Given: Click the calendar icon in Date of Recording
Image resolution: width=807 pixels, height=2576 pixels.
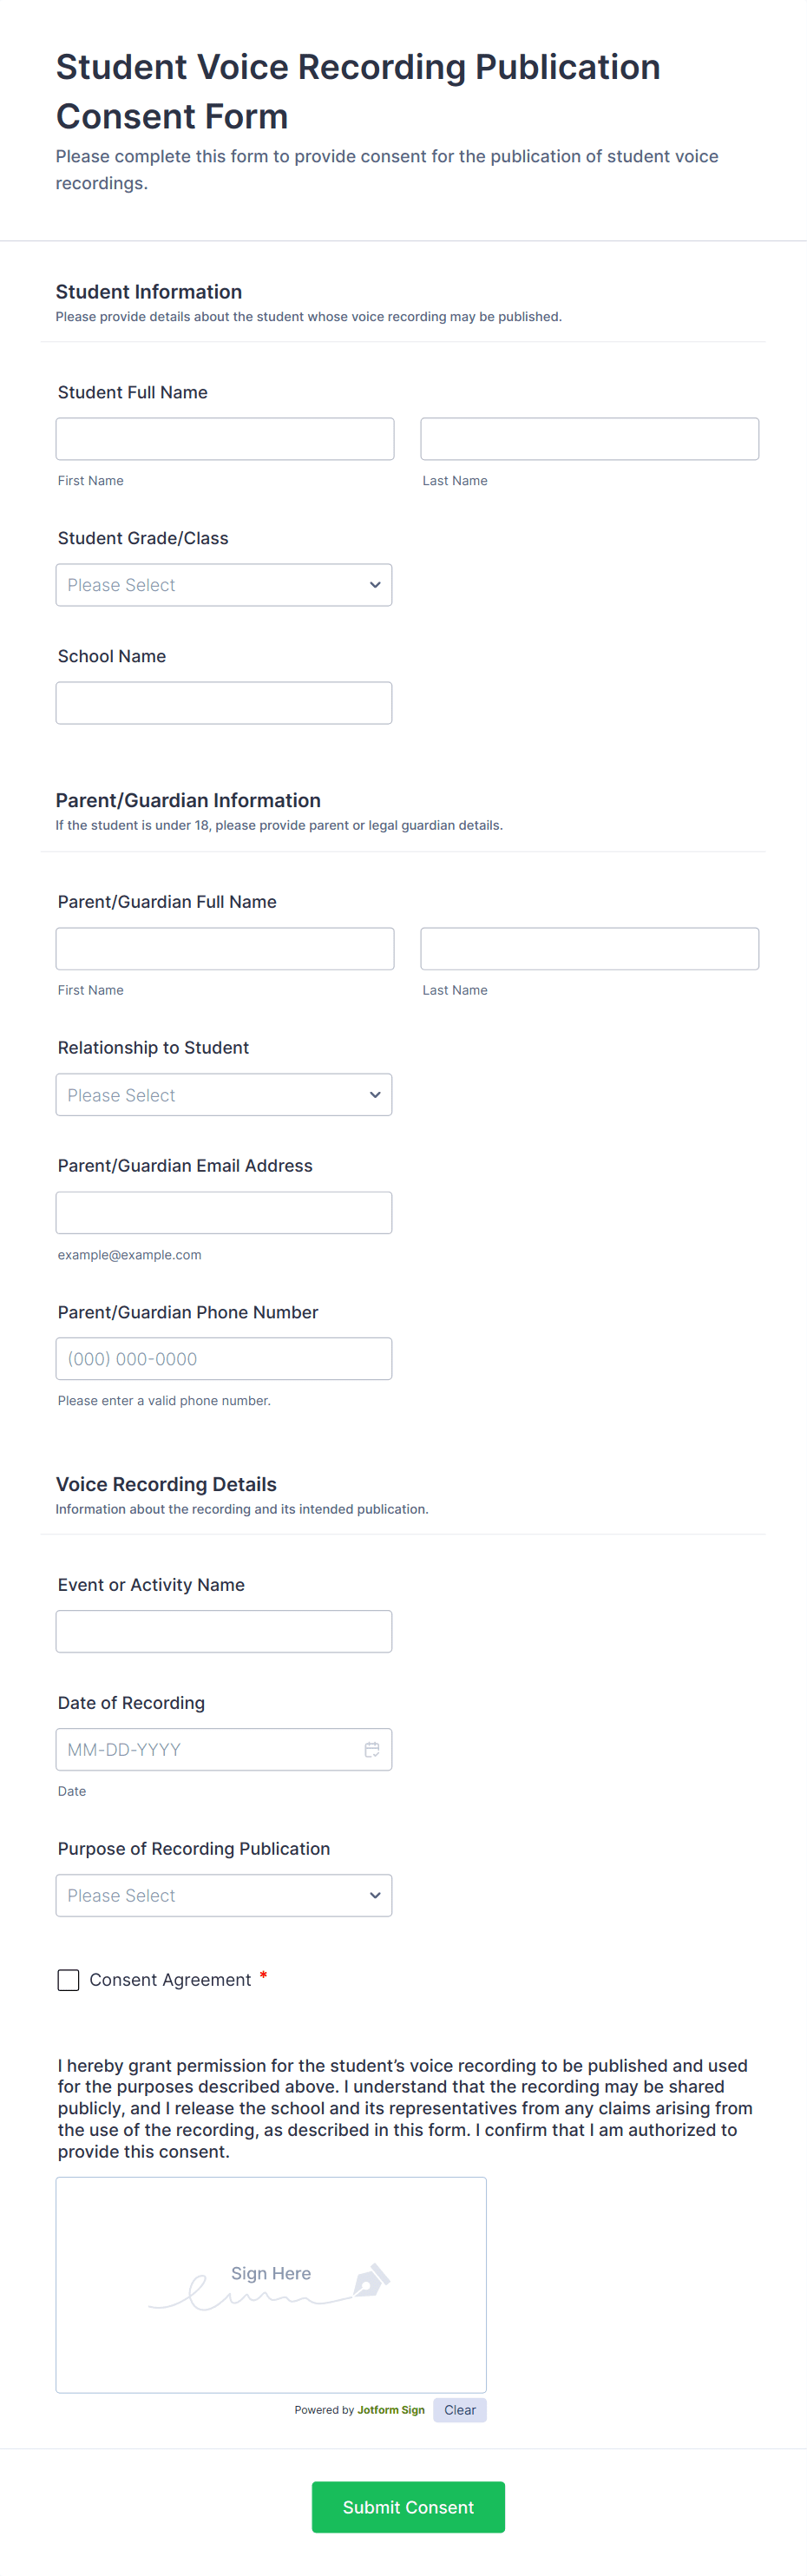Looking at the screenshot, I should (372, 1750).
